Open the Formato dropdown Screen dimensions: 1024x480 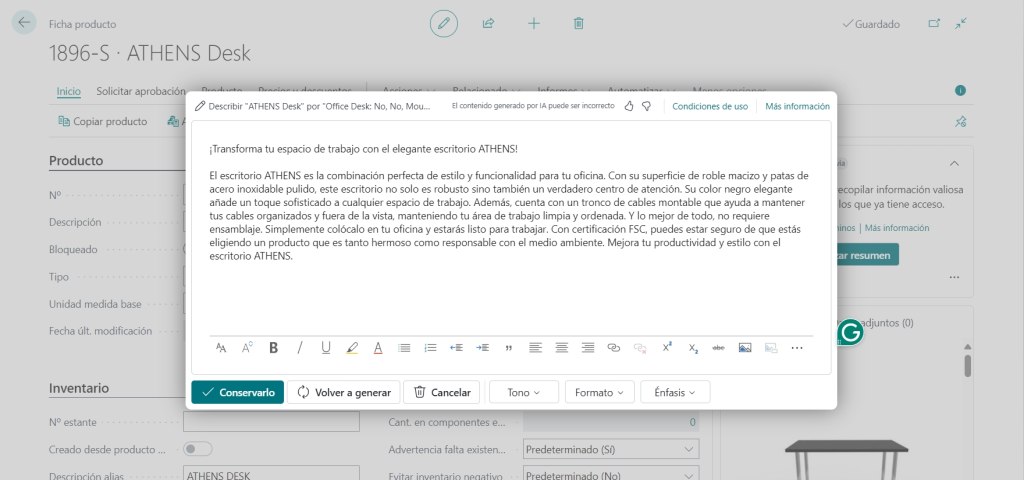click(600, 392)
